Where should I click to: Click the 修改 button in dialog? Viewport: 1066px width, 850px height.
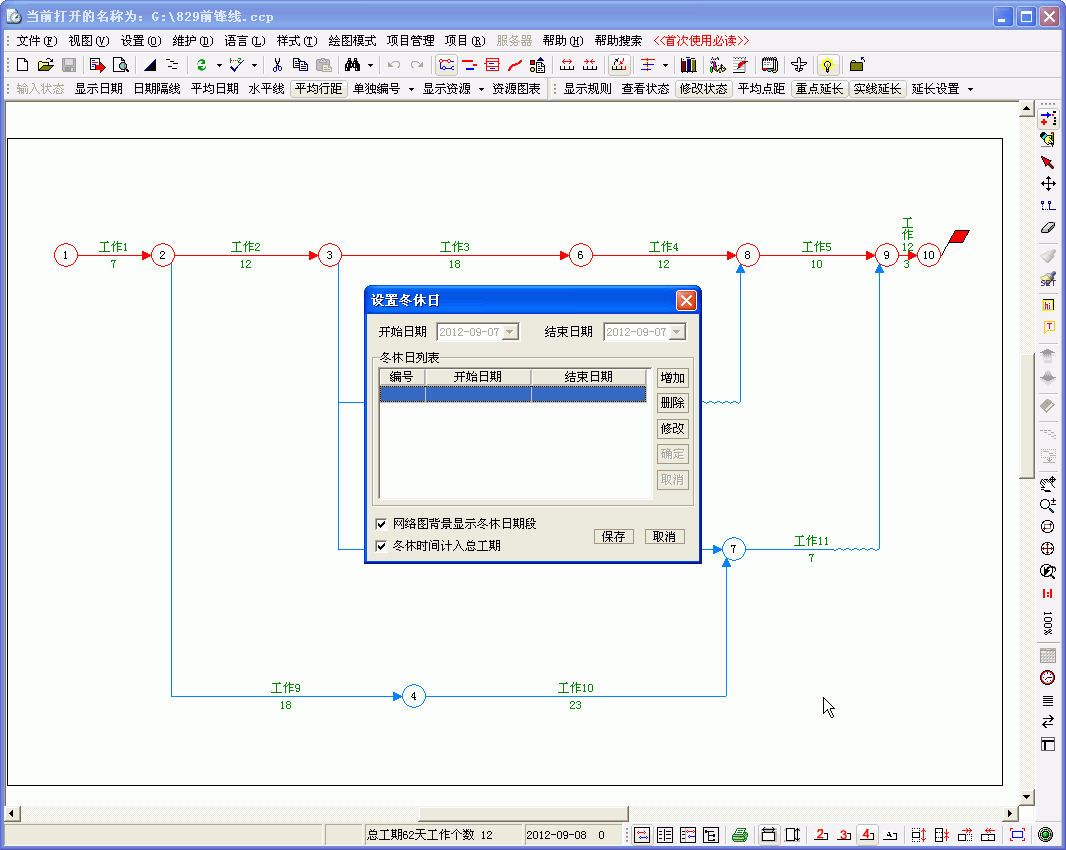pos(672,428)
